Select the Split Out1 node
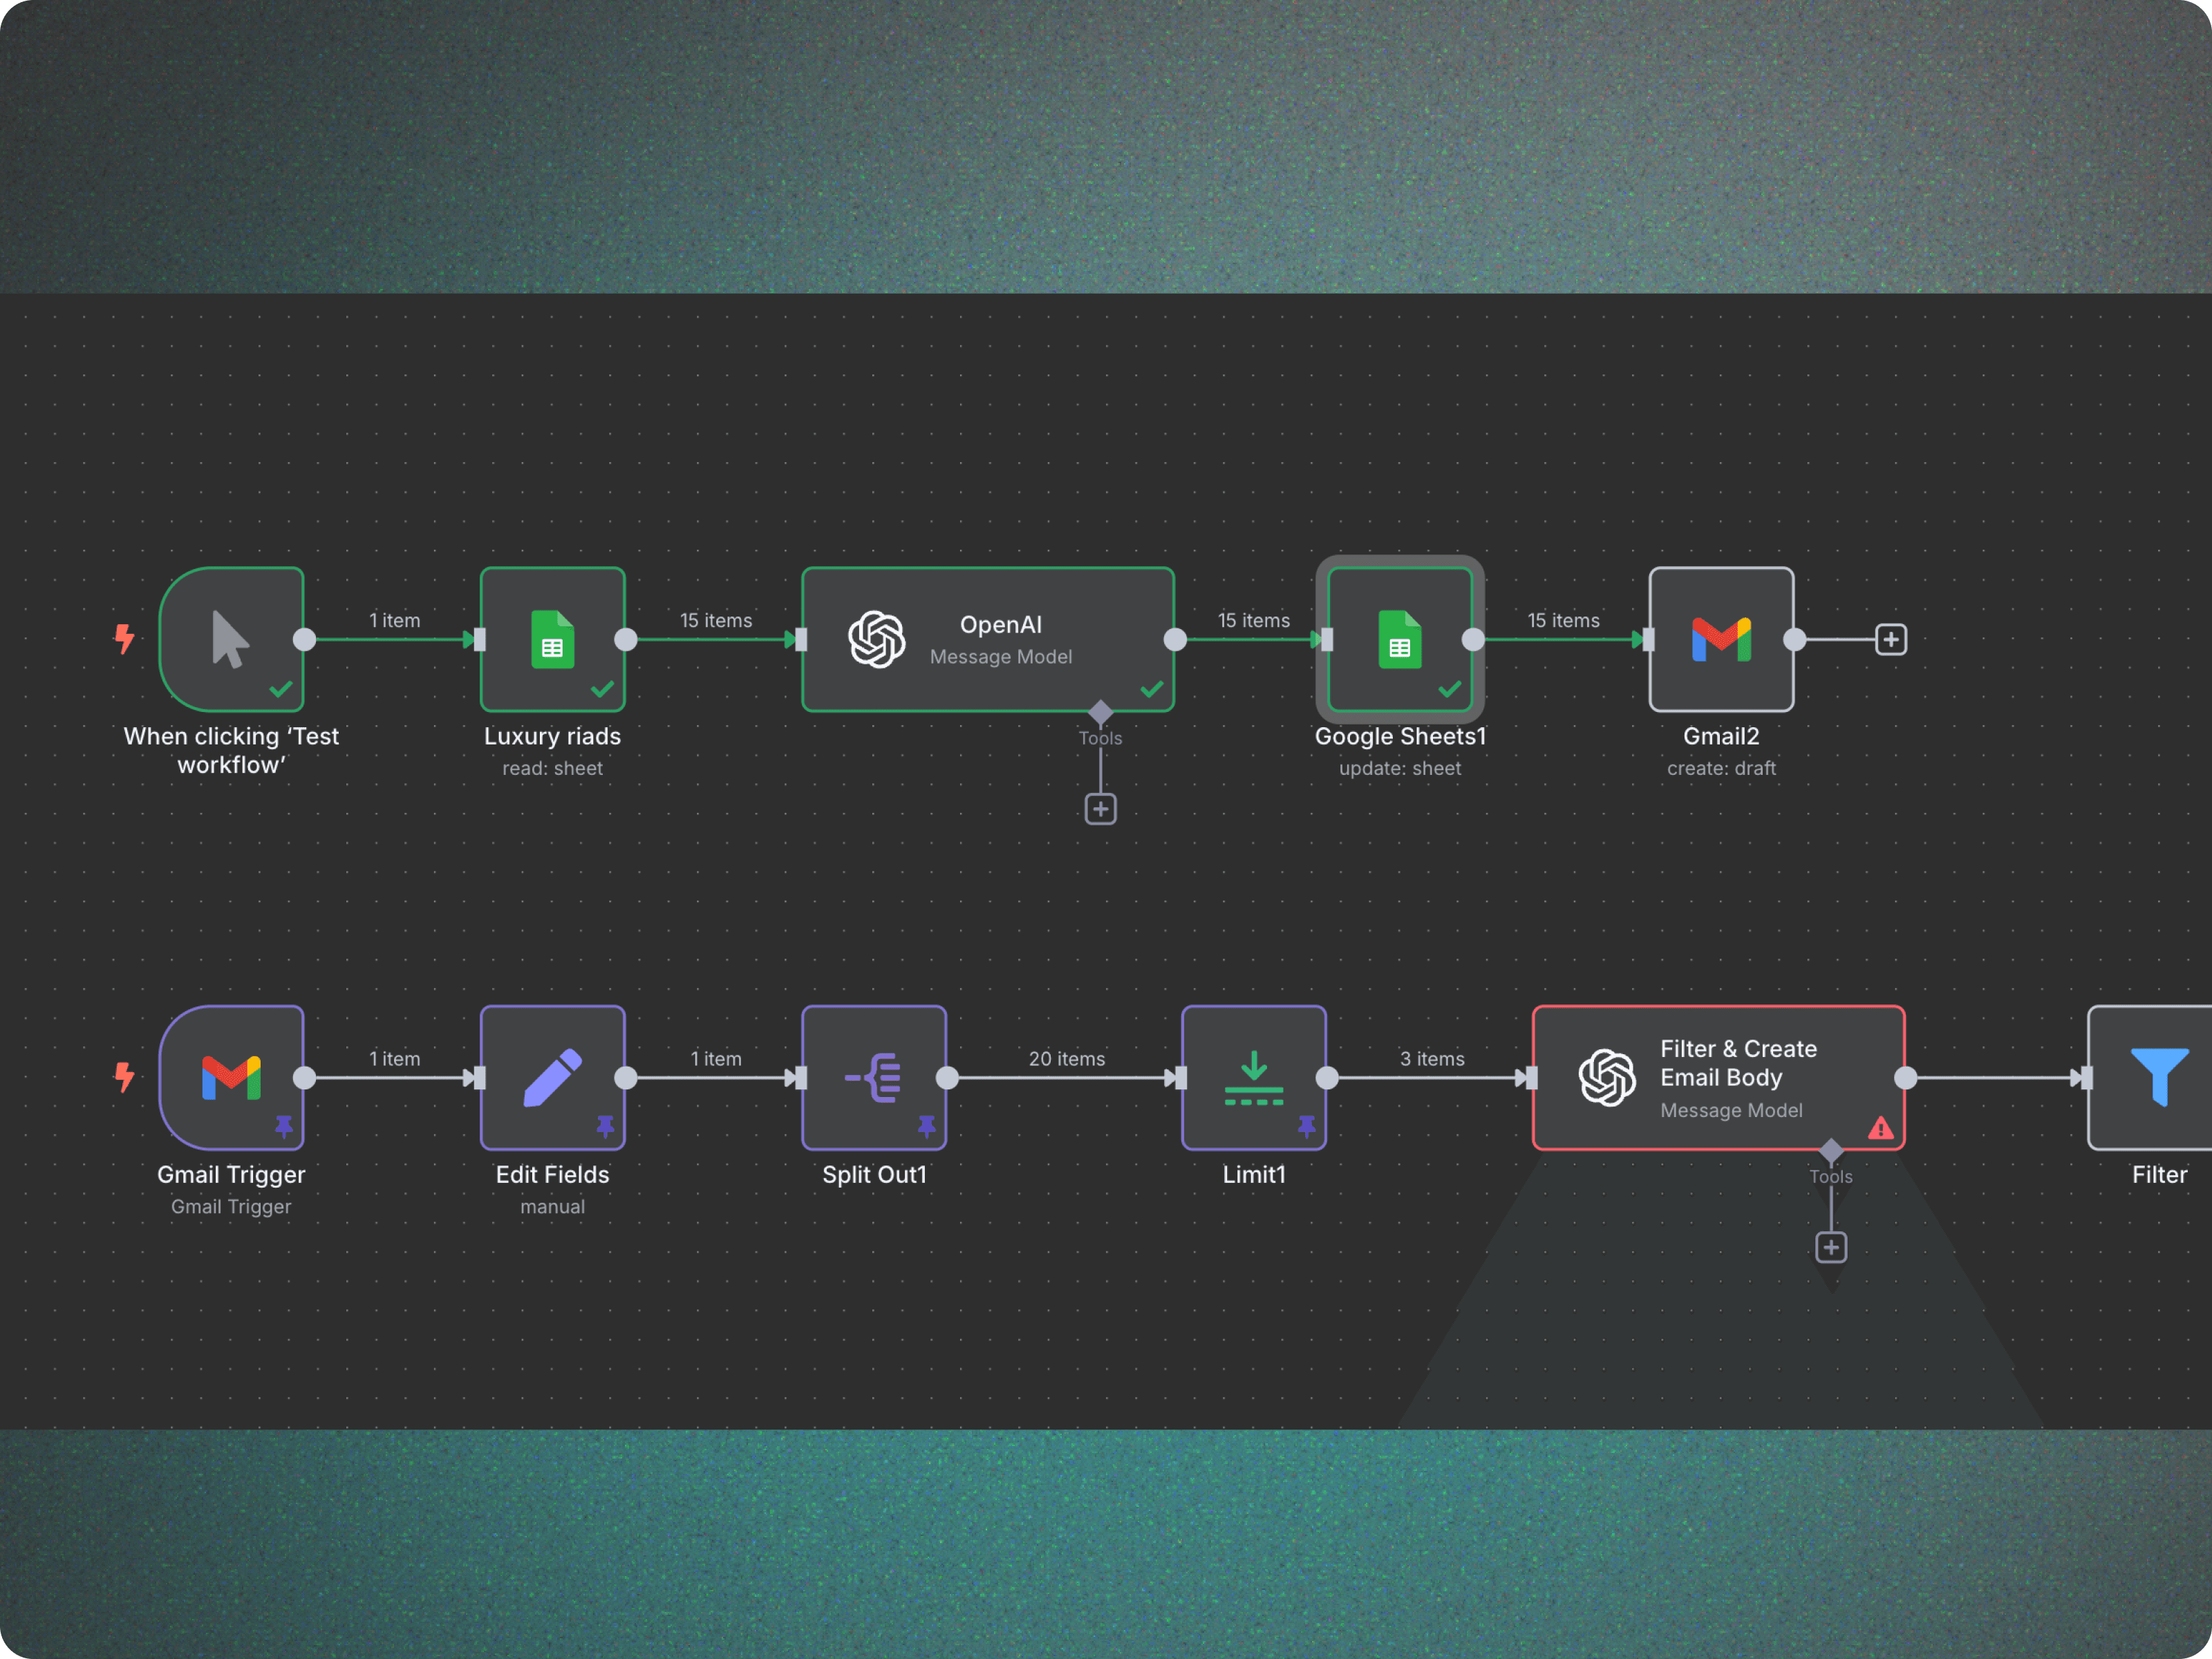Screen dimensions: 2212x1659 874,1078
